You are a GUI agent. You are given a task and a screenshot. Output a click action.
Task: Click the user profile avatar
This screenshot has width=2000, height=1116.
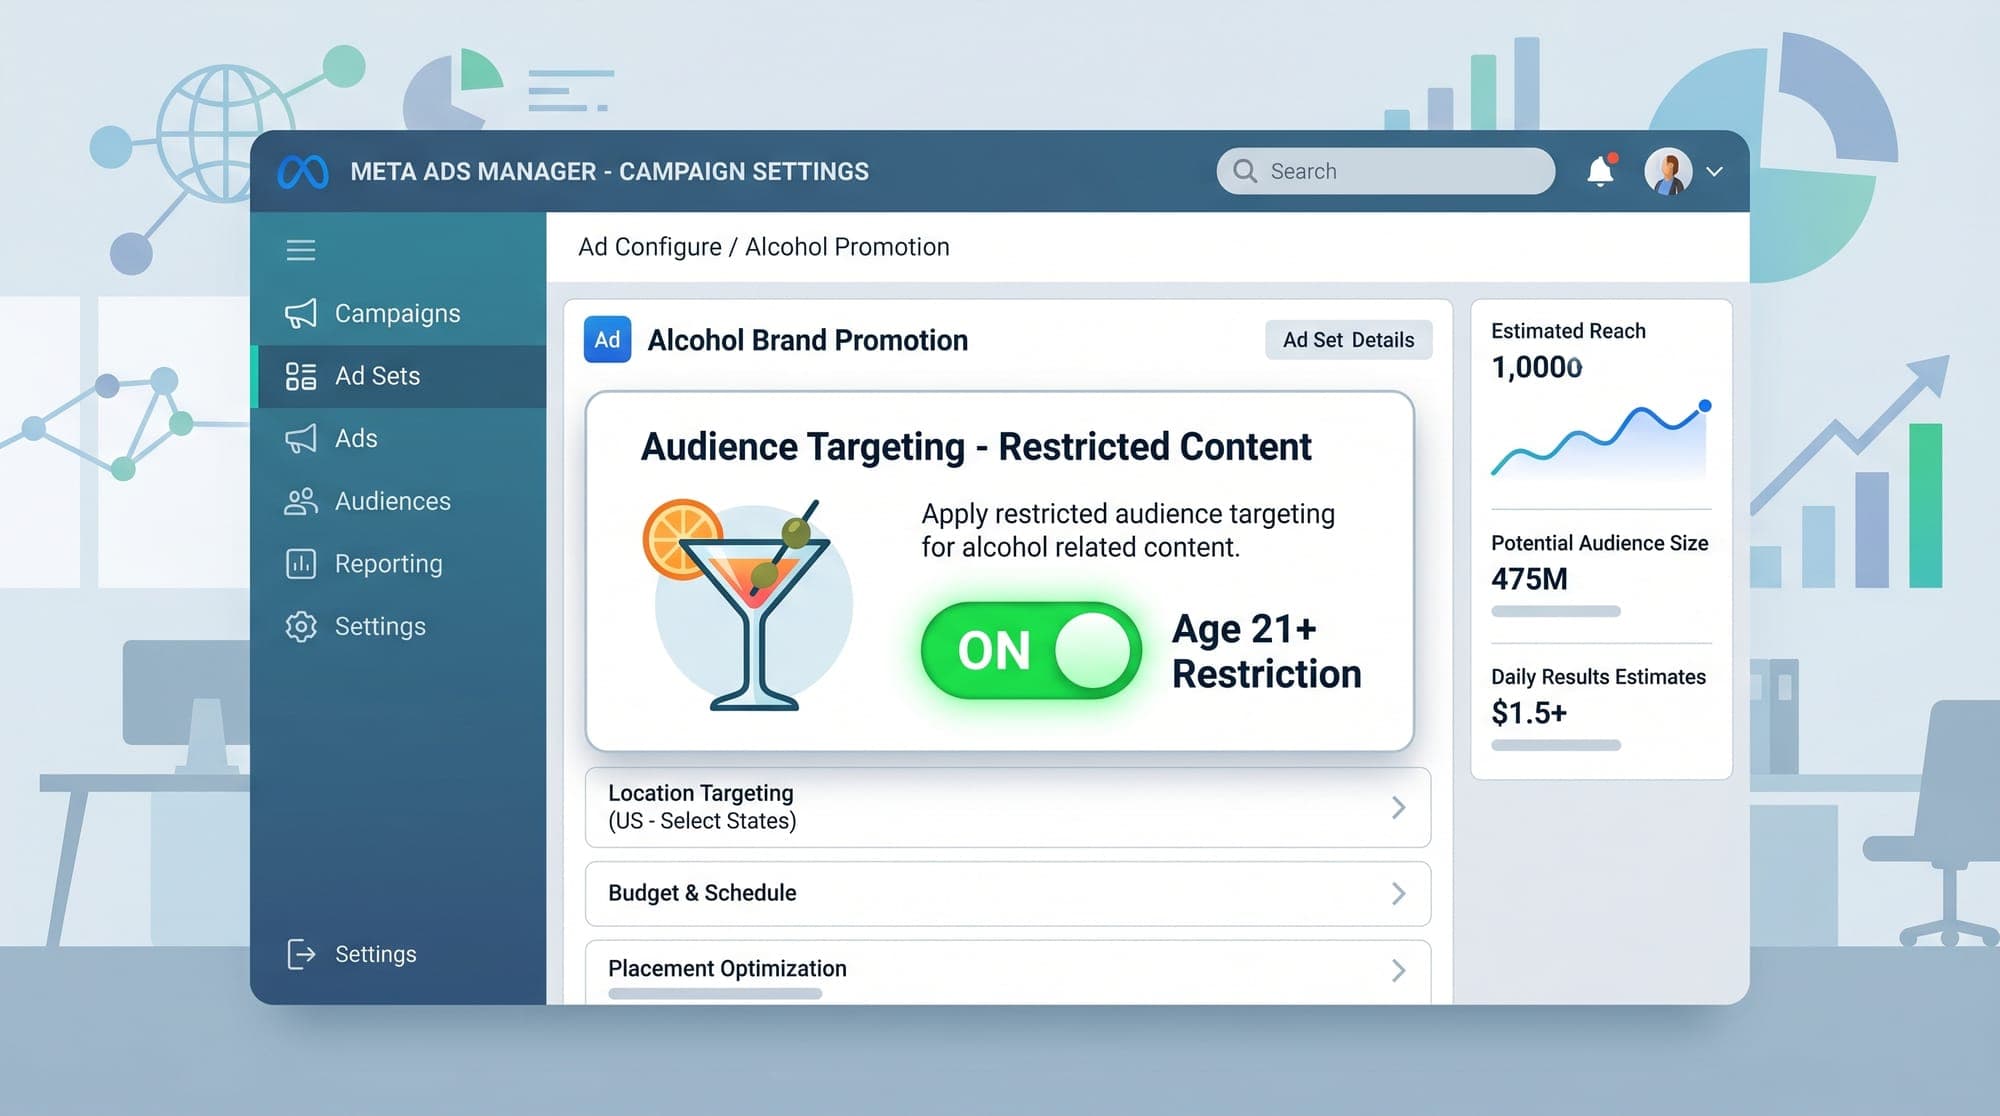pyautogui.click(x=1668, y=171)
